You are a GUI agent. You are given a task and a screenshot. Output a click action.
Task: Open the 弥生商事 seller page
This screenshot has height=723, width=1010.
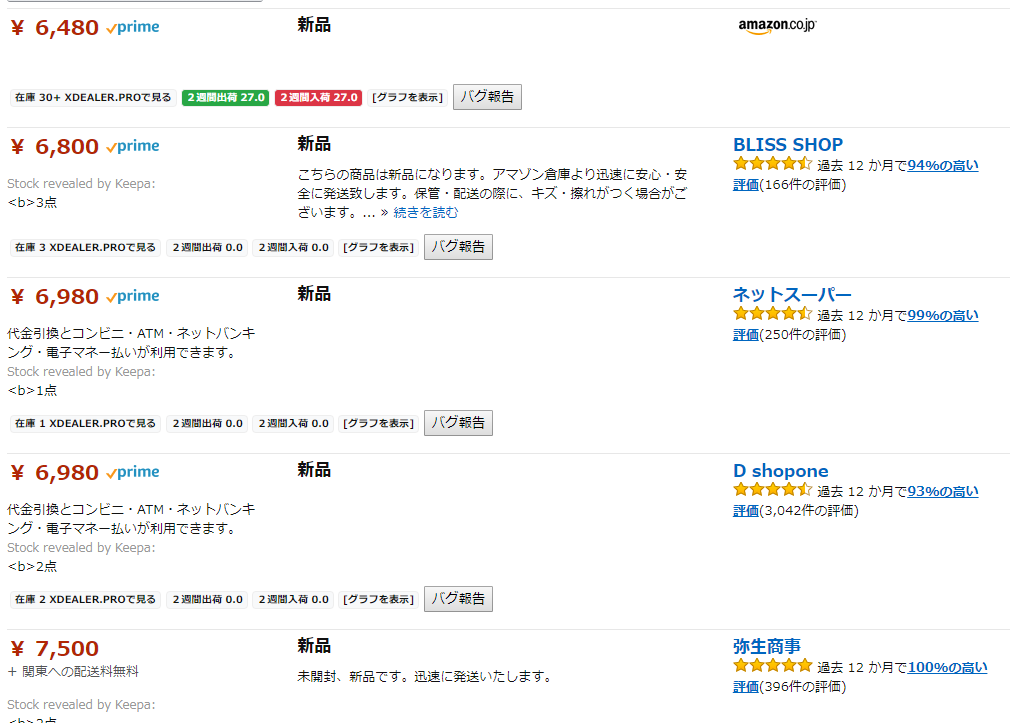click(x=767, y=646)
